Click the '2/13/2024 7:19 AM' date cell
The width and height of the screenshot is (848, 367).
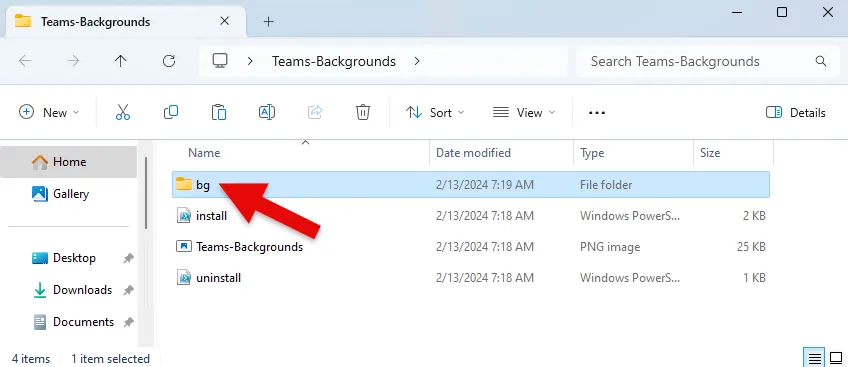click(485, 185)
